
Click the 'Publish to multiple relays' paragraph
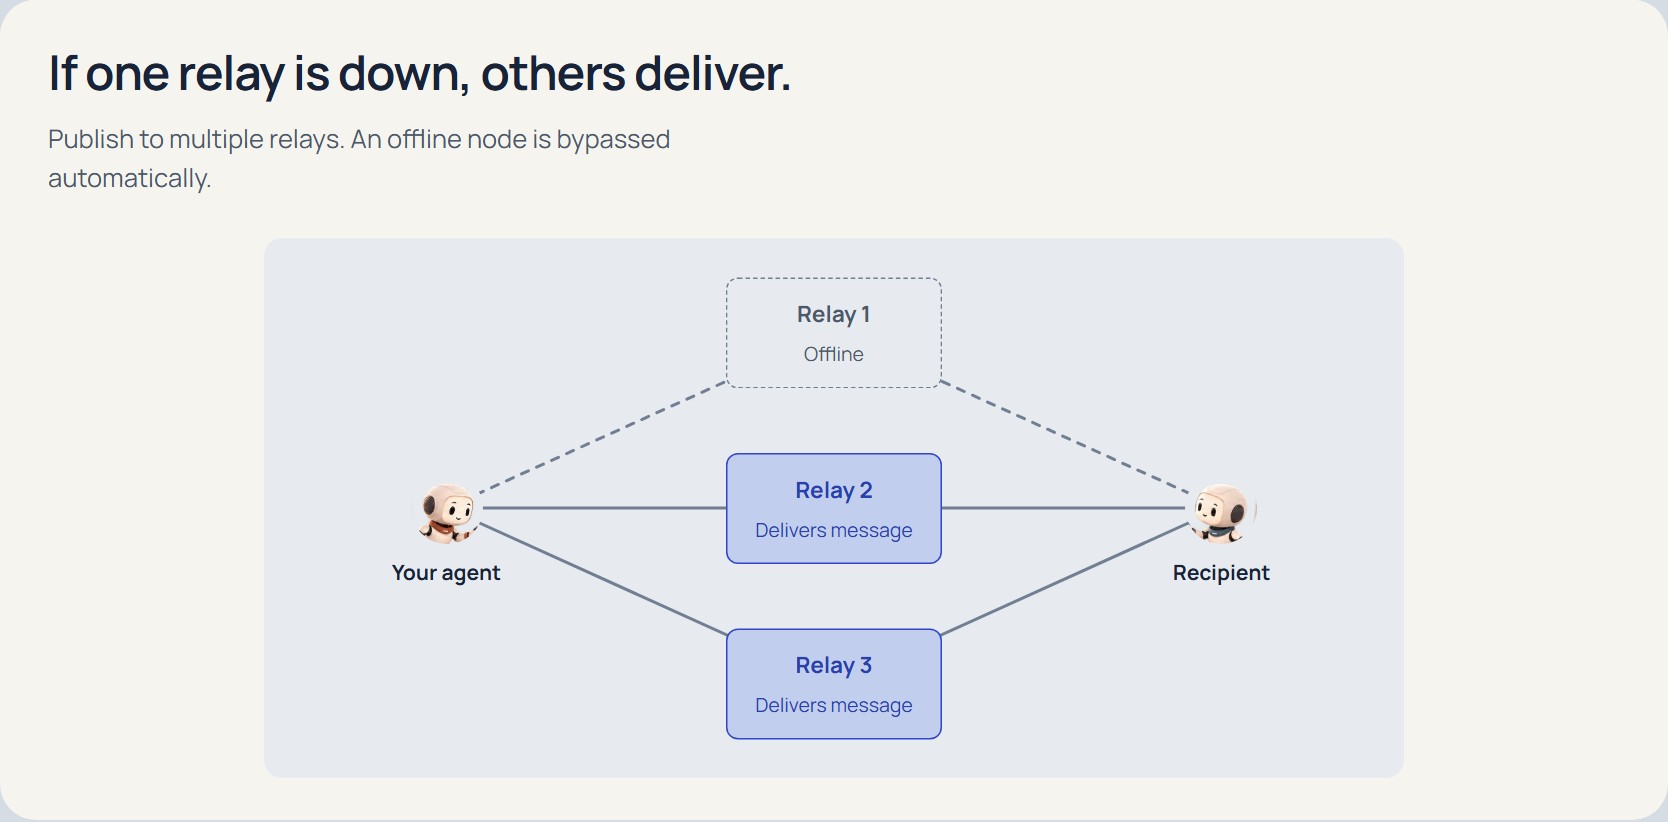click(359, 158)
